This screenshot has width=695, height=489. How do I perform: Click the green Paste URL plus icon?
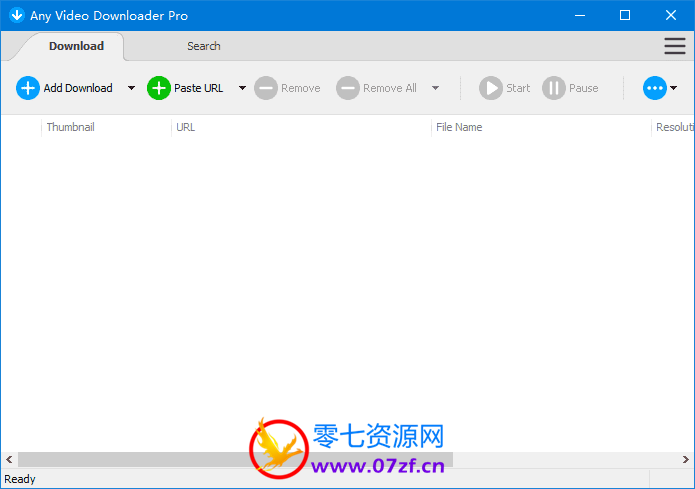[159, 88]
